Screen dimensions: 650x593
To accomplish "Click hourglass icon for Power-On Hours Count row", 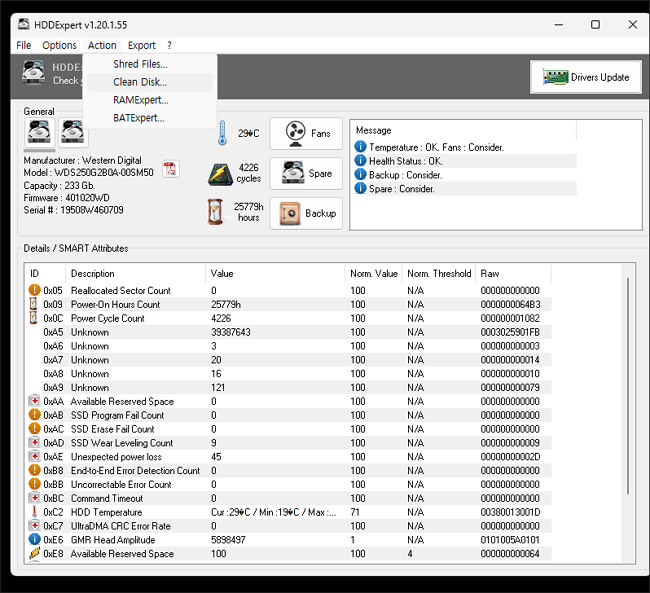I will 33,304.
